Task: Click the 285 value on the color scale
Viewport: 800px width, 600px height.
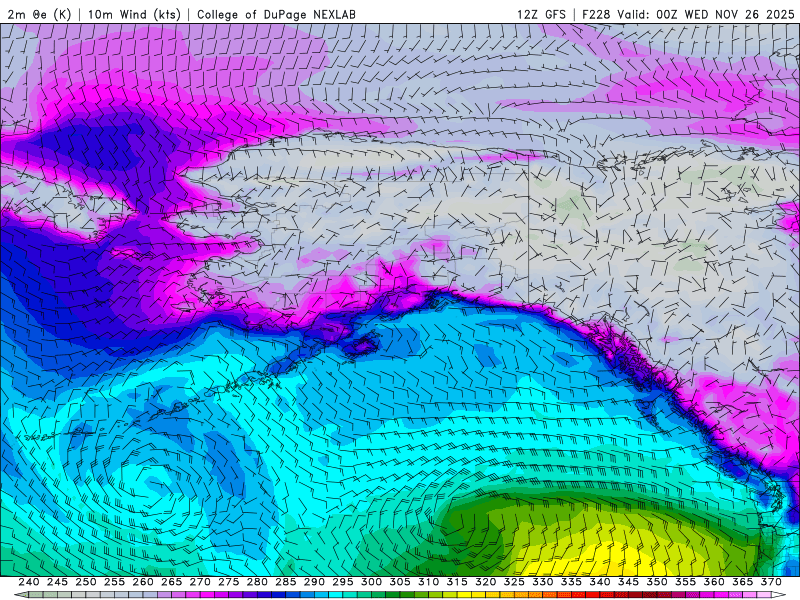Action: pos(286,582)
